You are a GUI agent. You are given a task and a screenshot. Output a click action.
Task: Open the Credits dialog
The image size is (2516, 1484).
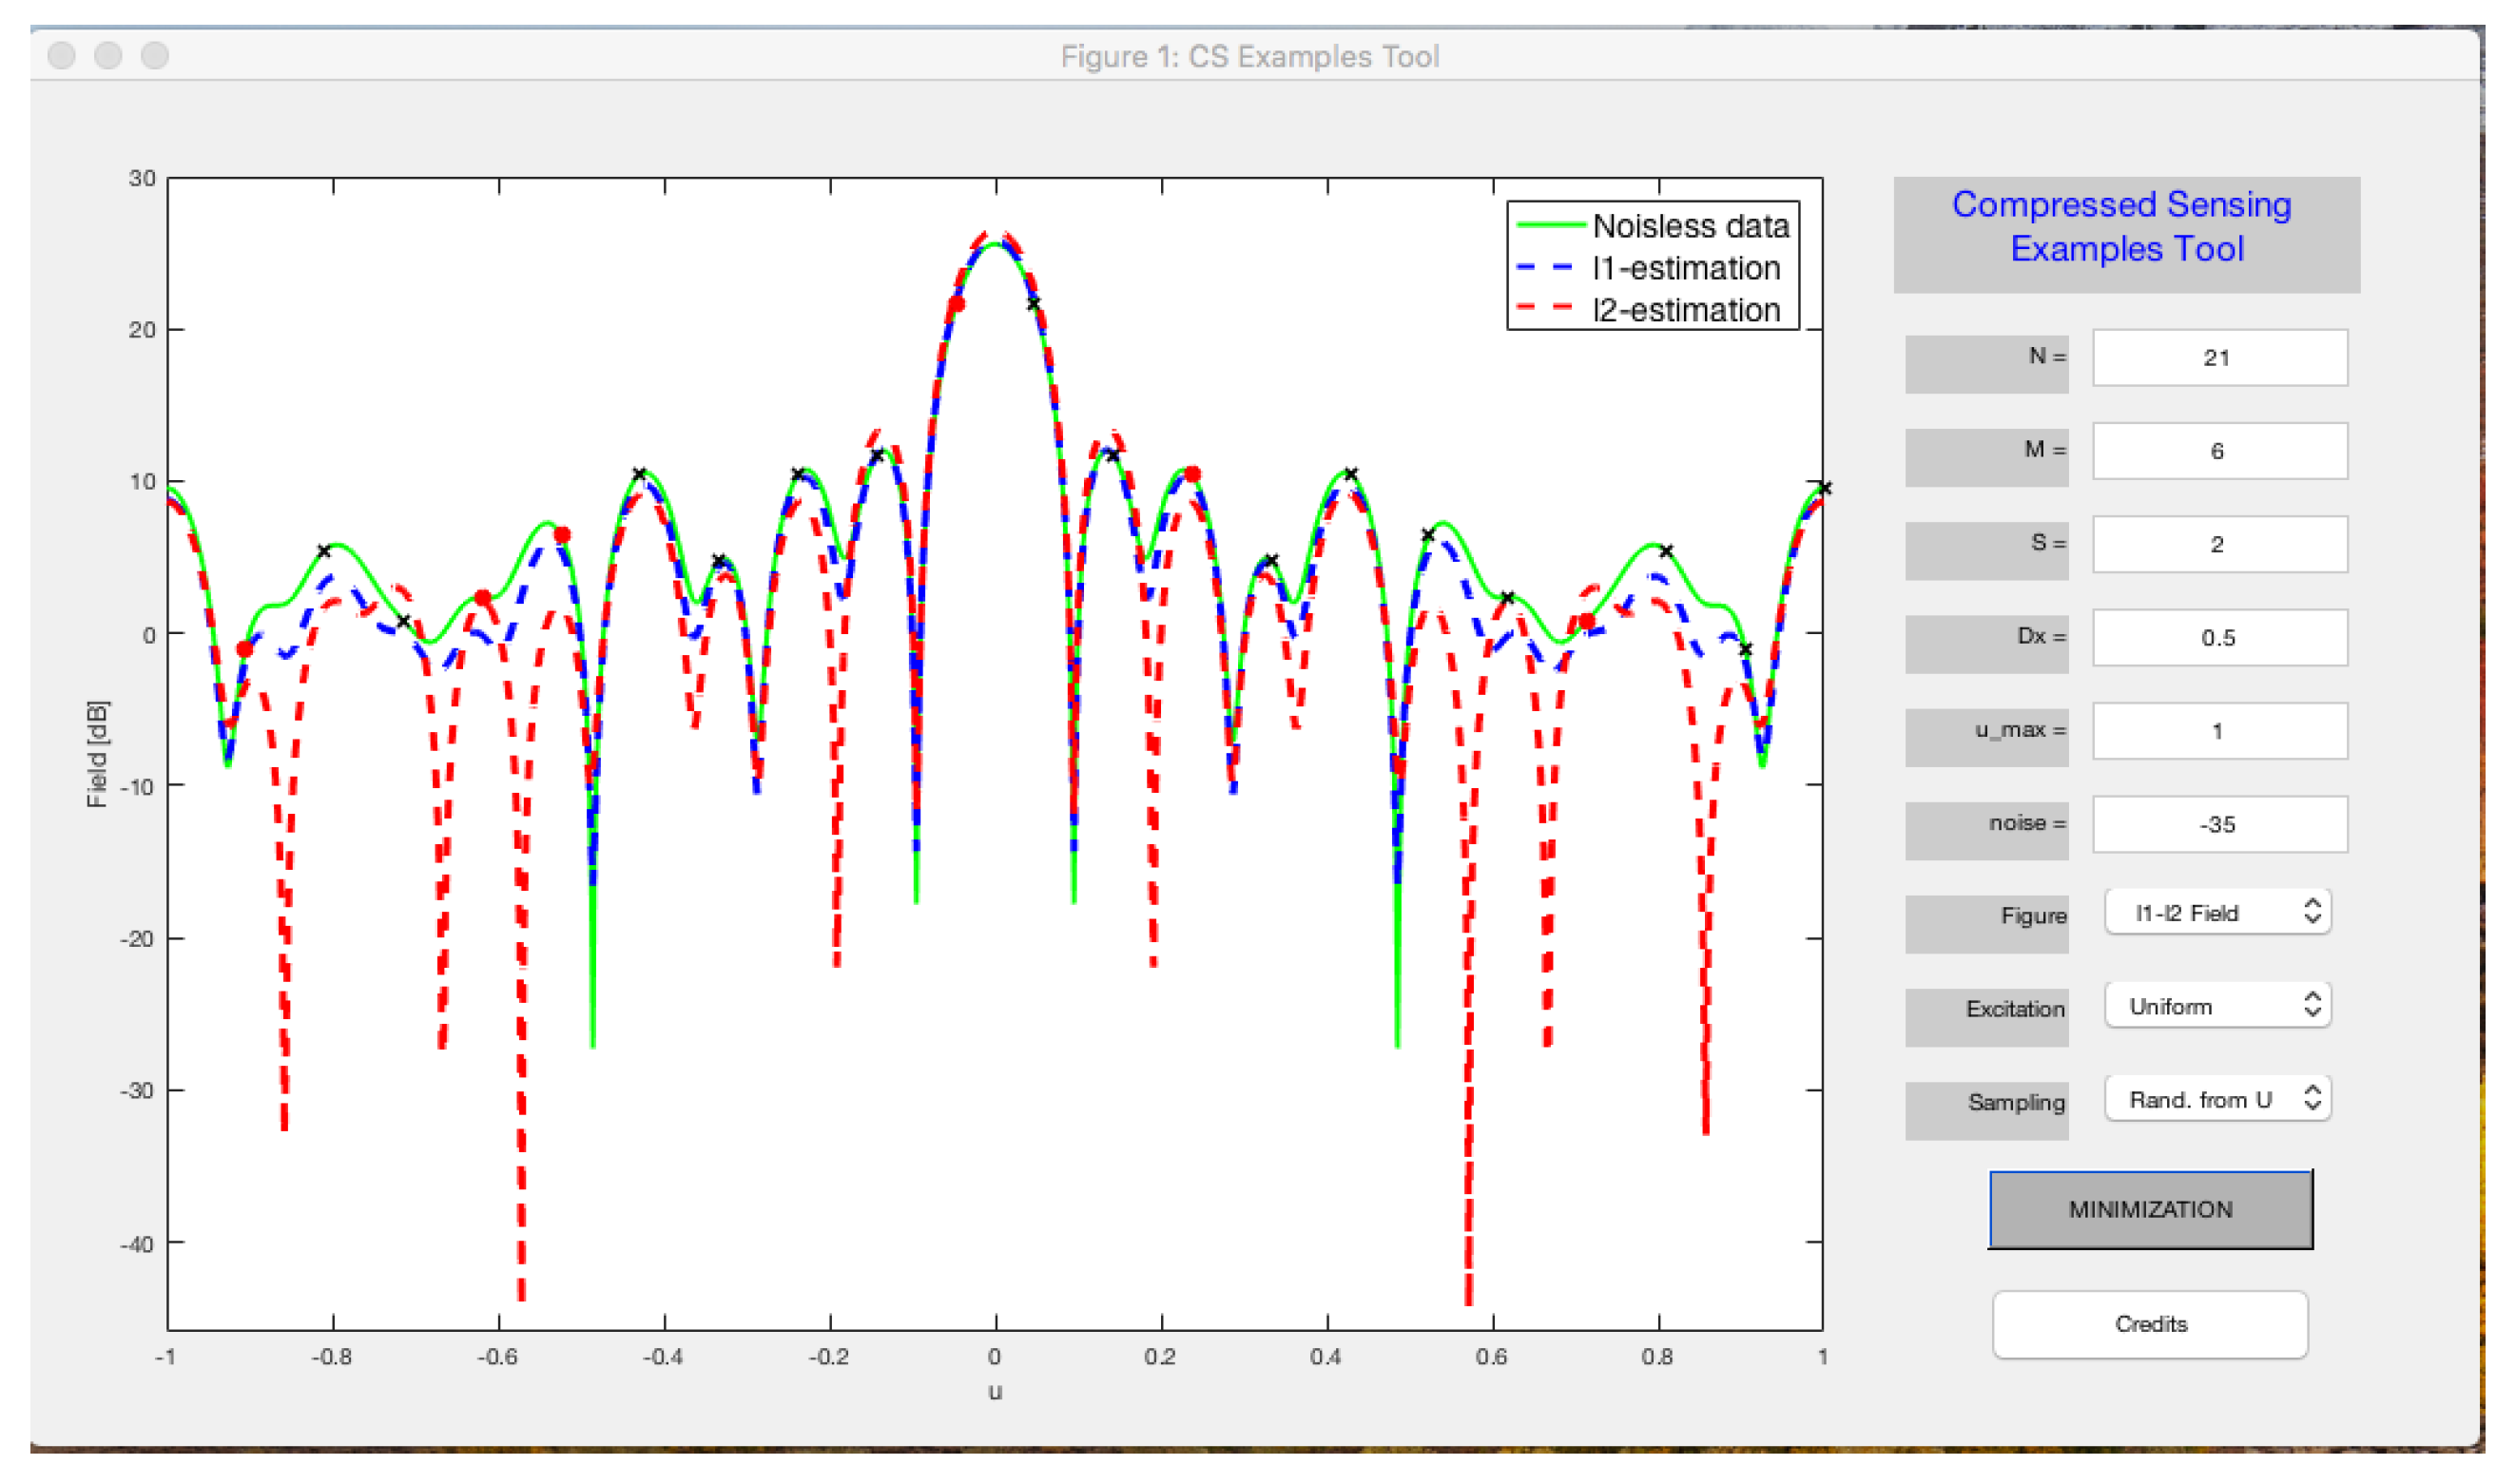click(2150, 1324)
